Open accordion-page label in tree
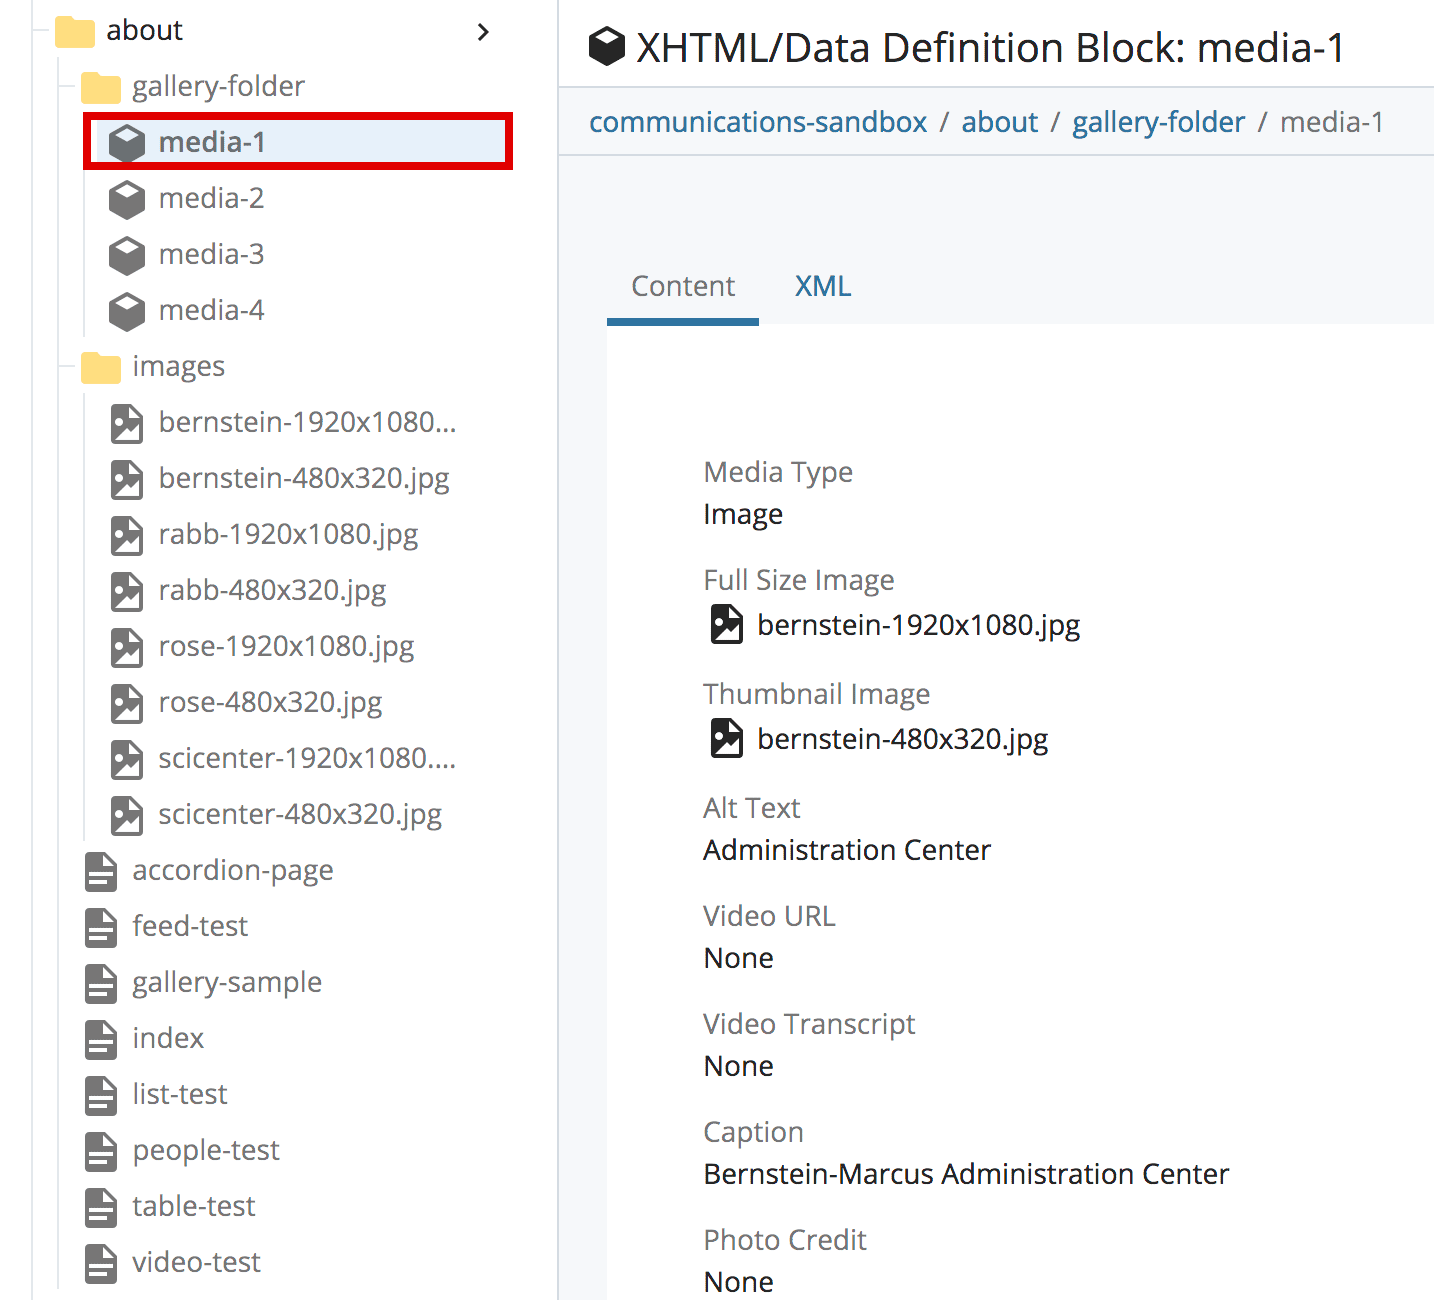This screenshot has width=1434, height=1300. pyautogui.click(x=233, y=871)
